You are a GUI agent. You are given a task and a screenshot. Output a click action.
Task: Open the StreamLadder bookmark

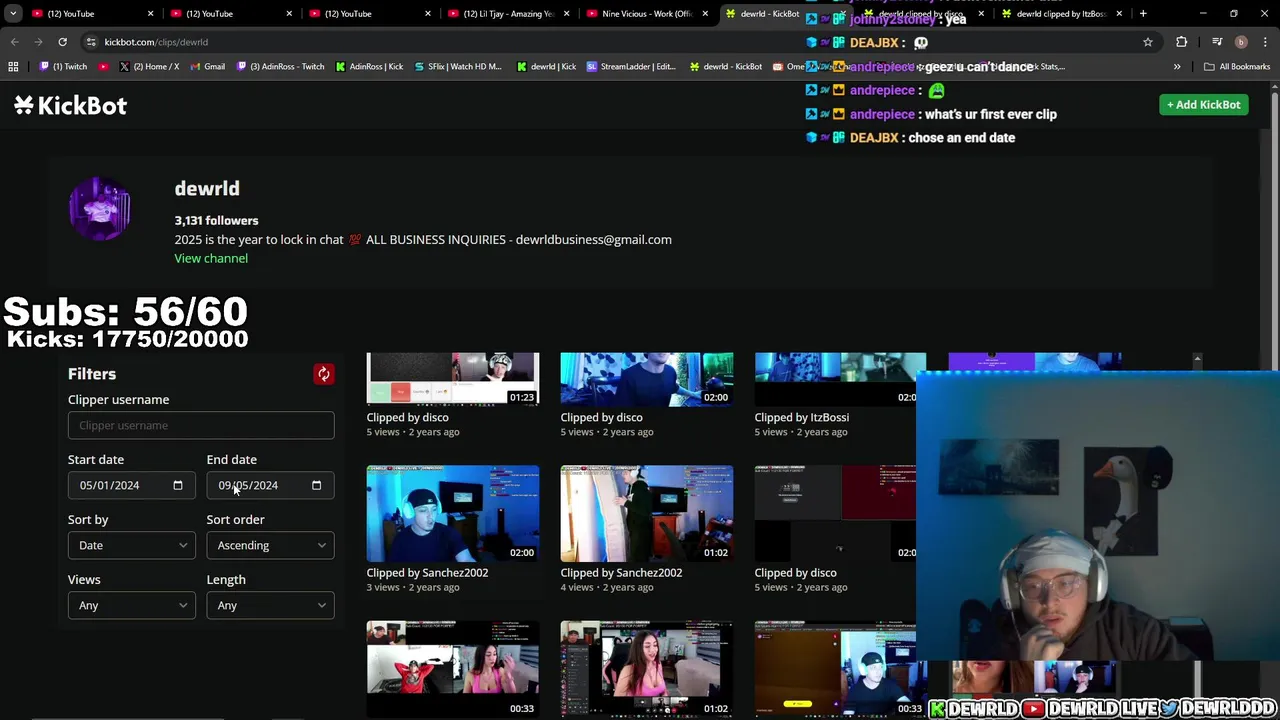[631, 66]
